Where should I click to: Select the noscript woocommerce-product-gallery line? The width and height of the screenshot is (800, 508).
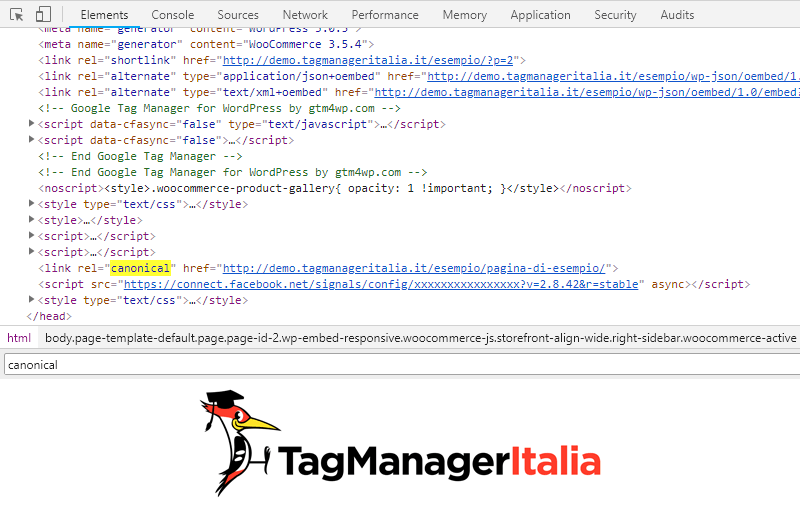pos(335,188)
